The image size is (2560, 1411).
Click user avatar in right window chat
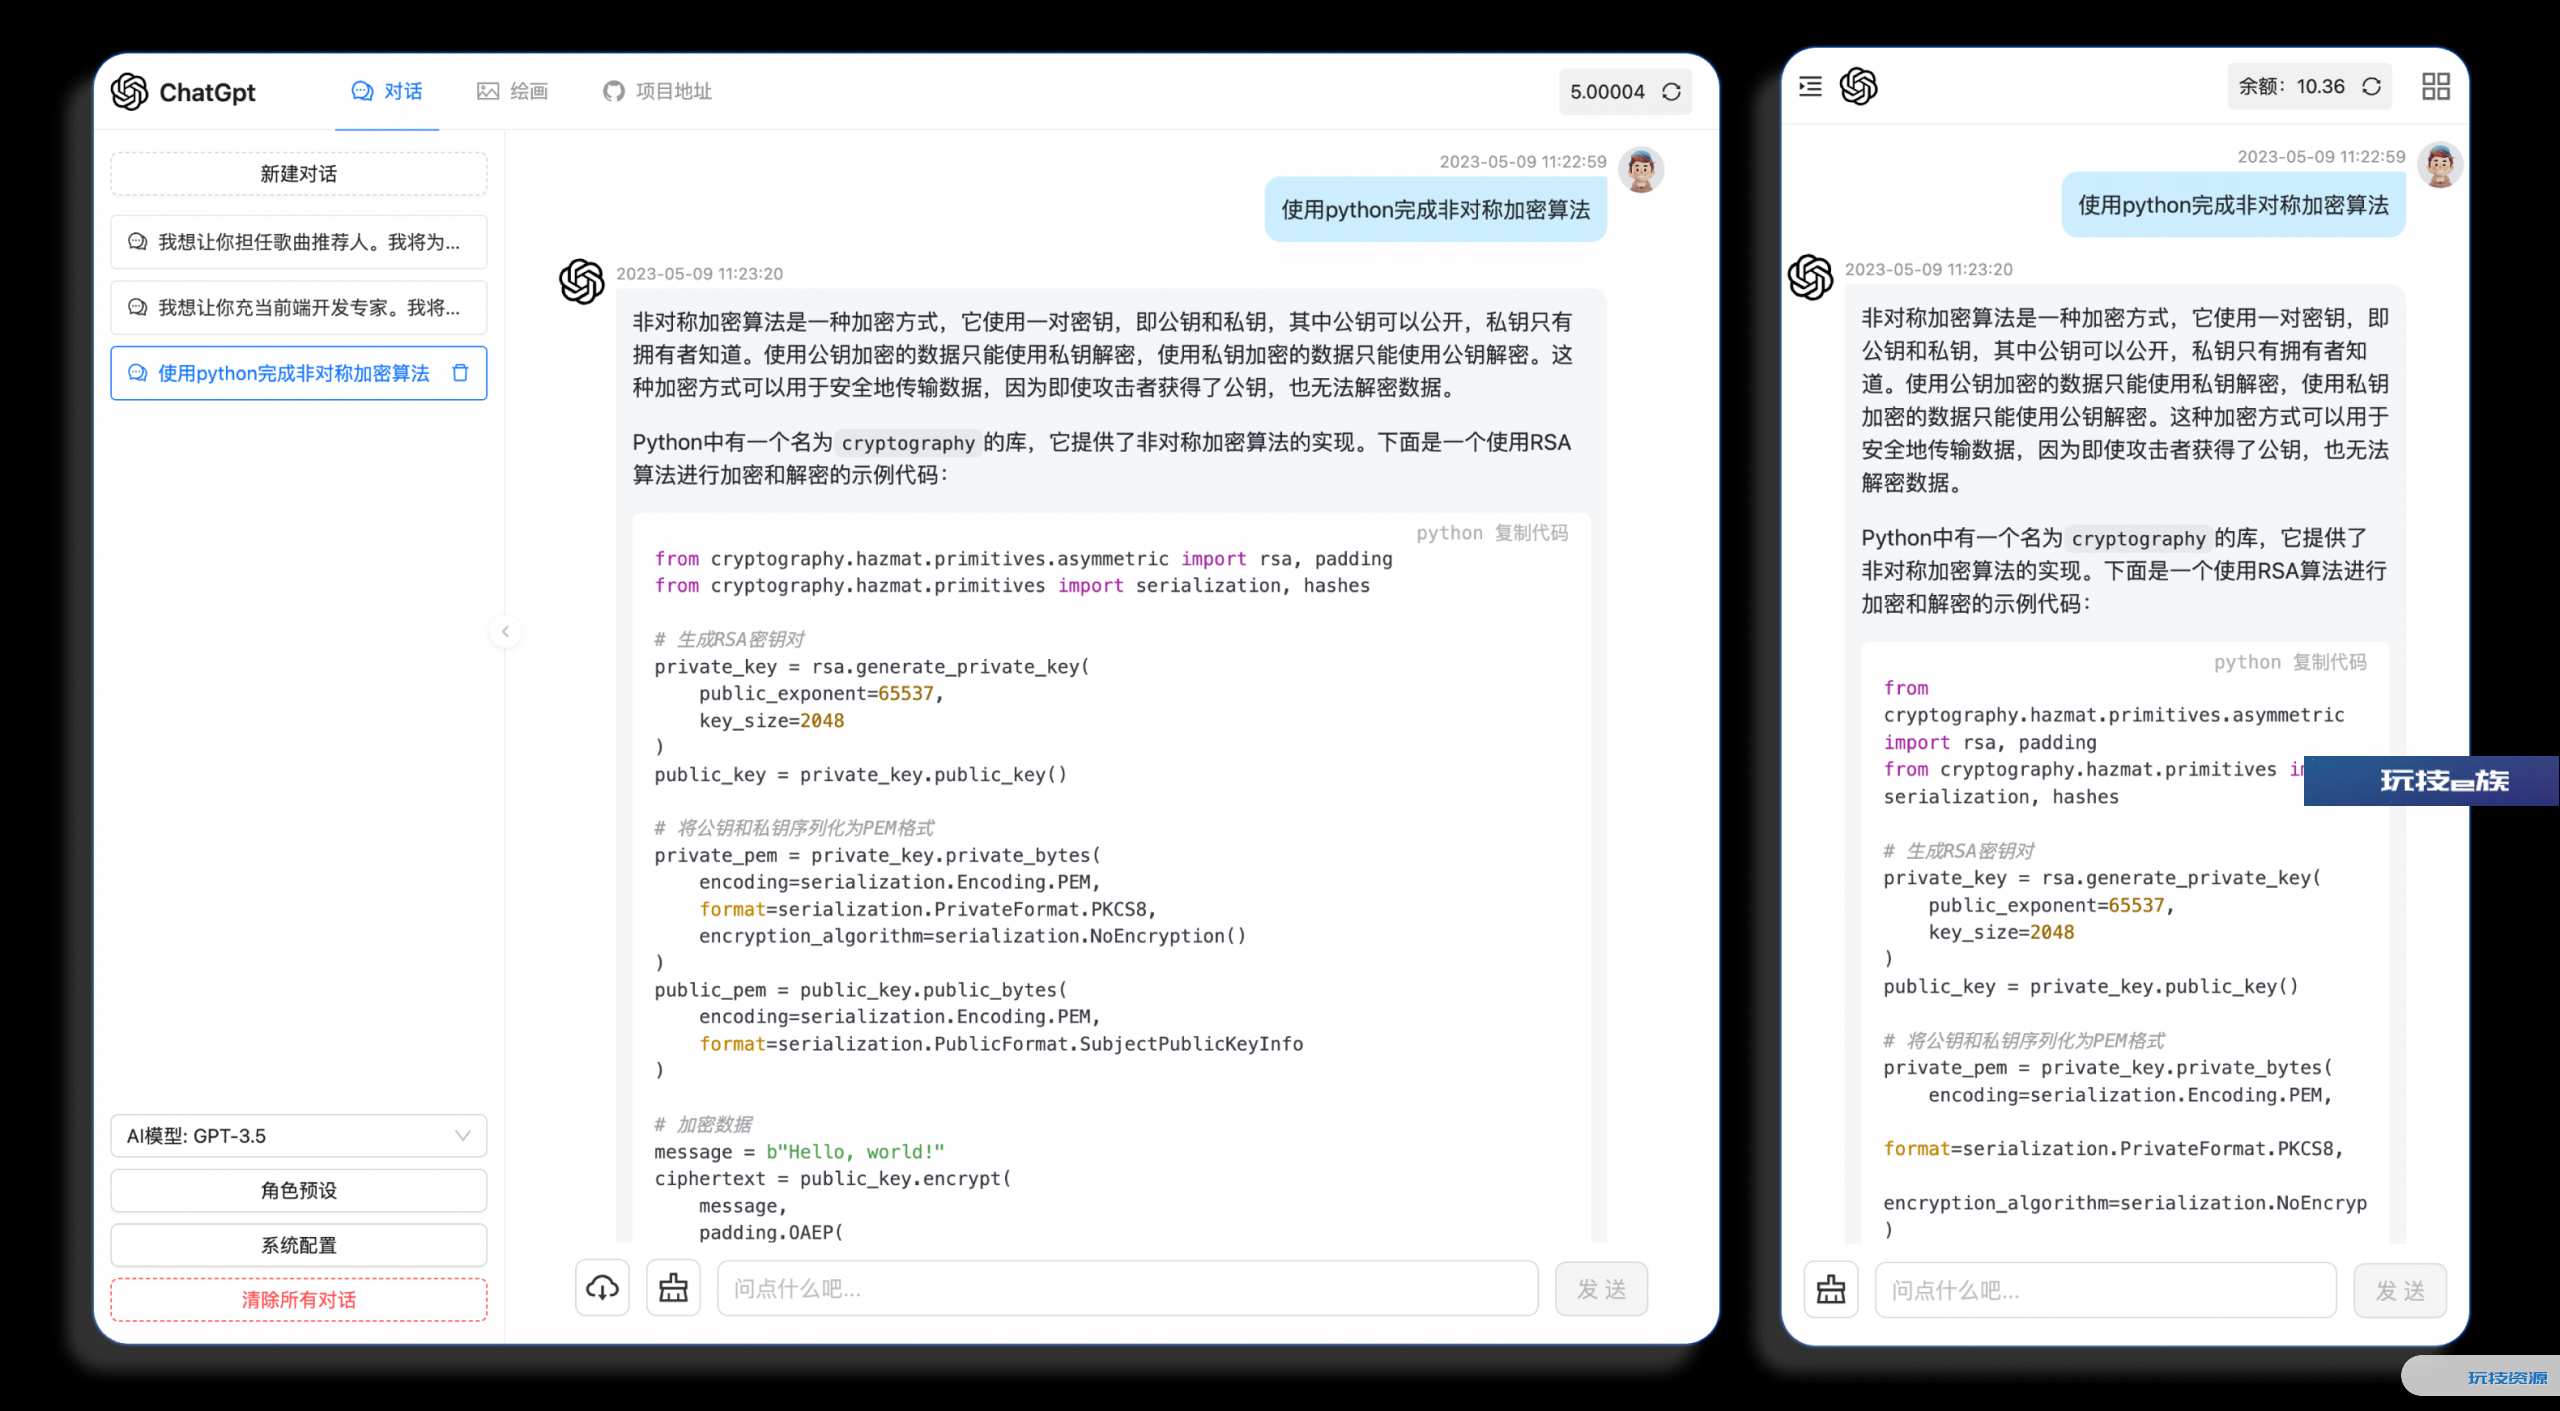point(2440,165)
